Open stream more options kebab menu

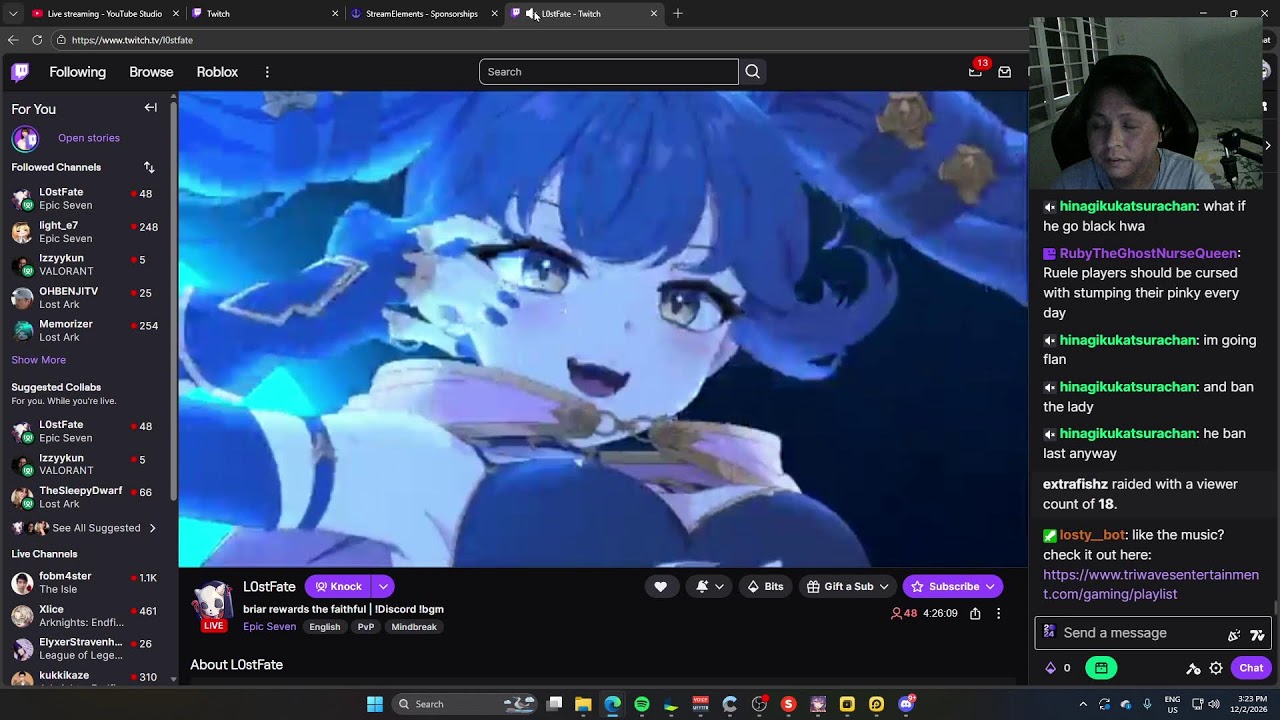[x=998, y=614]
